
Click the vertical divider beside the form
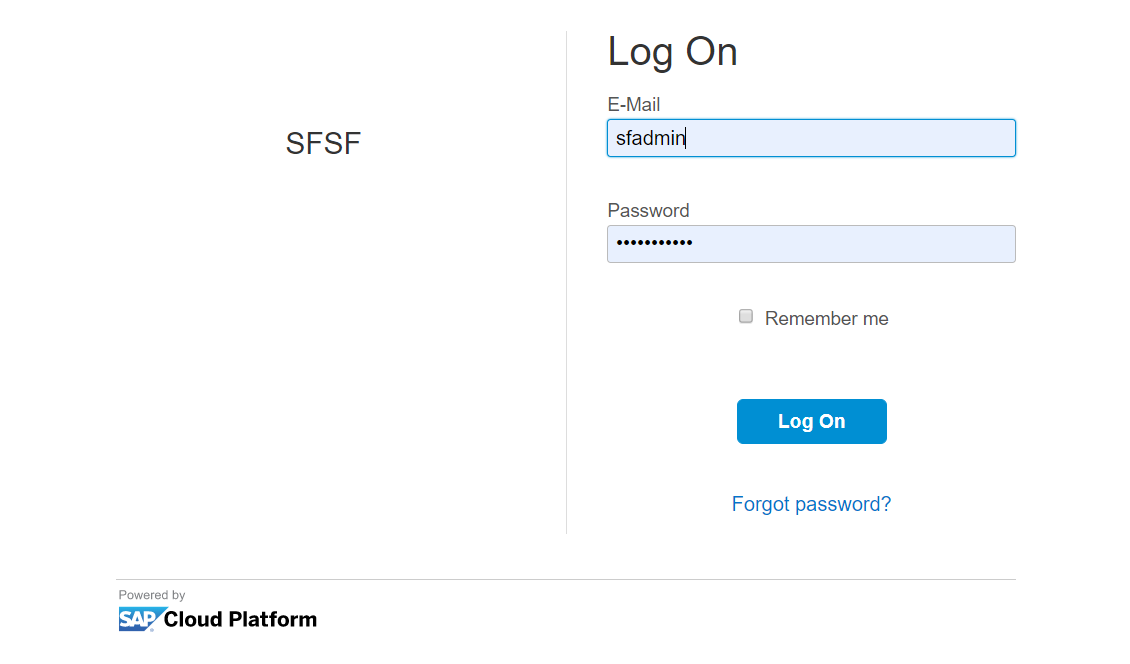click(566, 300)
